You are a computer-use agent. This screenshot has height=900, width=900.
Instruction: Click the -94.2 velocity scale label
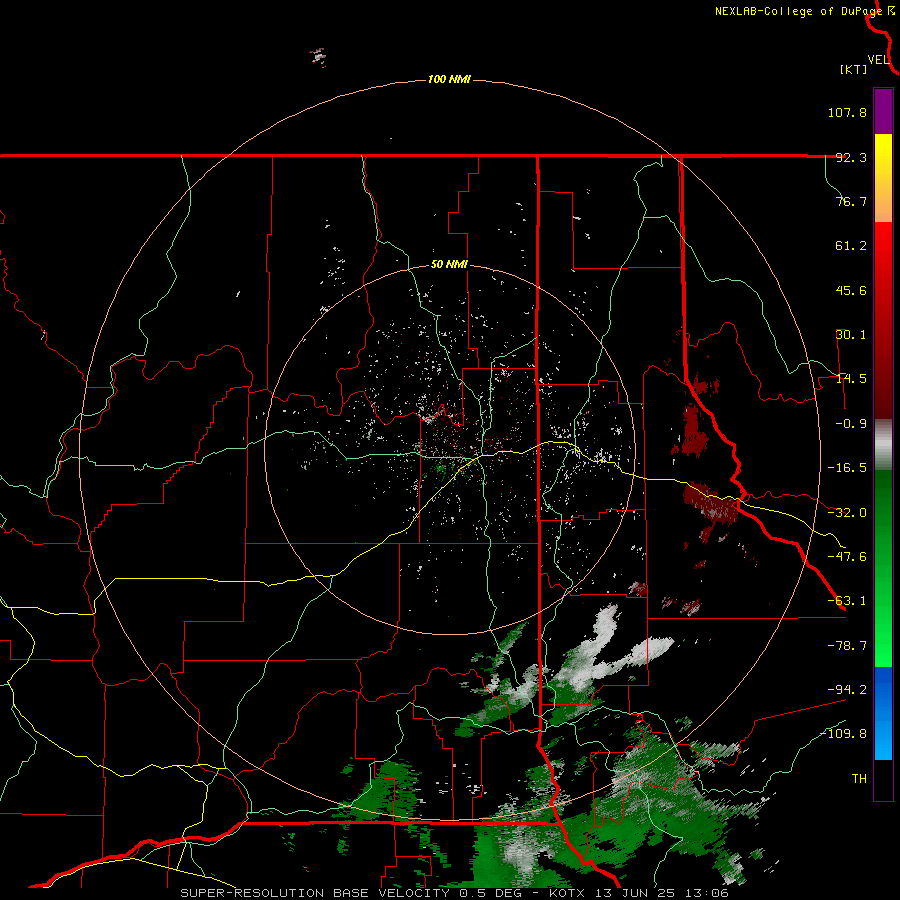click(x=847, y=689)
